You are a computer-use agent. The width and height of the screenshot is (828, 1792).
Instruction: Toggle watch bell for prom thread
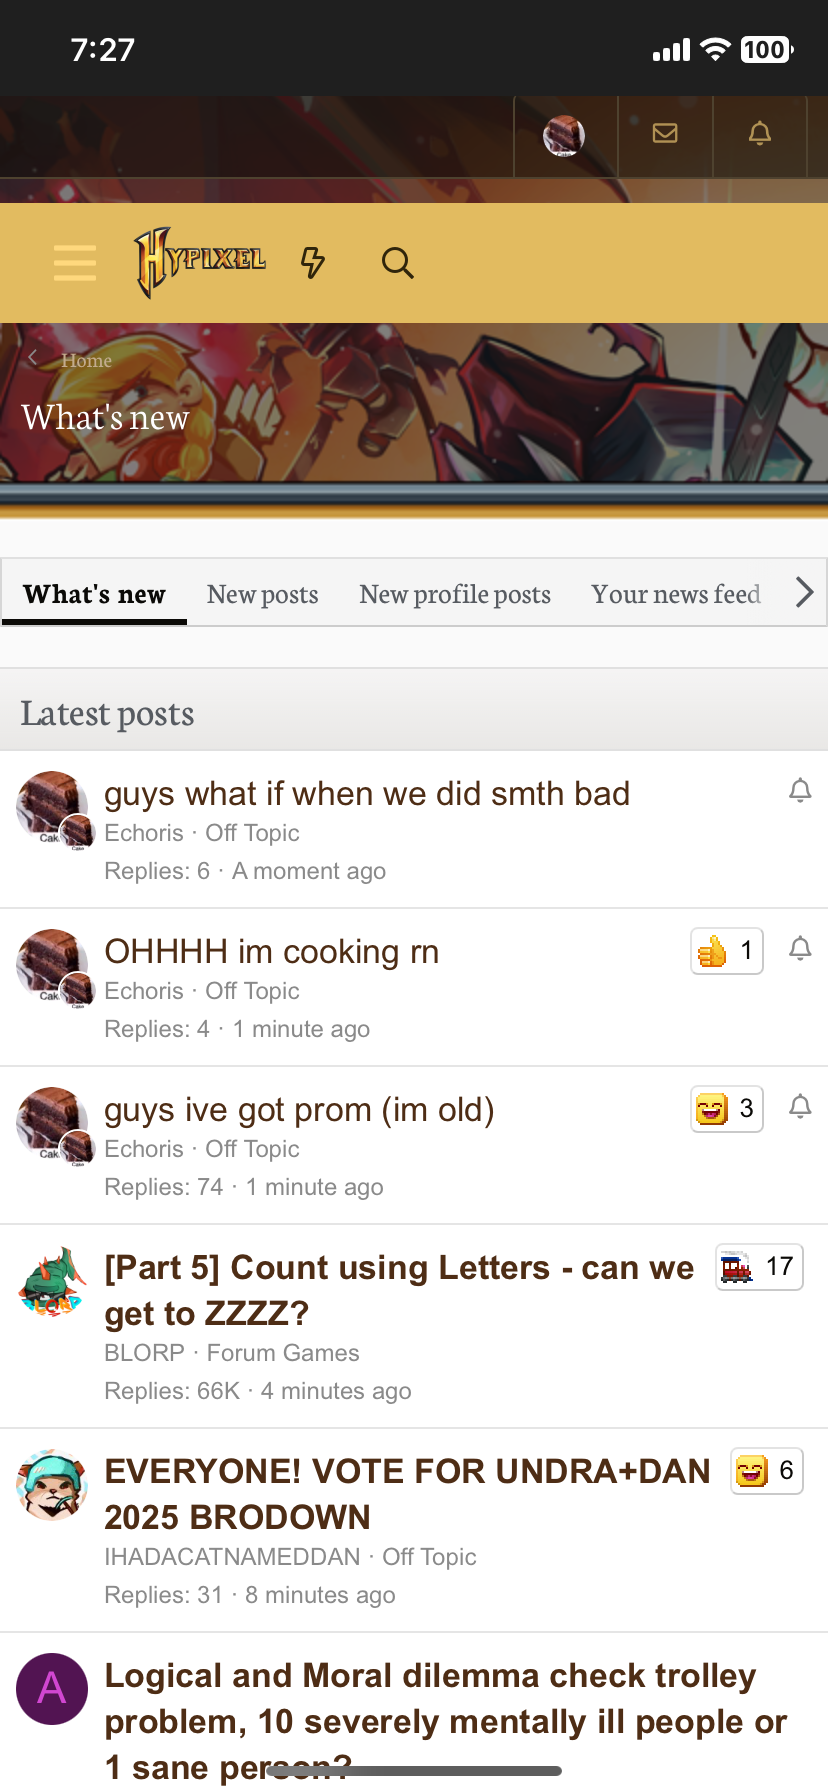pos(800,1107)
